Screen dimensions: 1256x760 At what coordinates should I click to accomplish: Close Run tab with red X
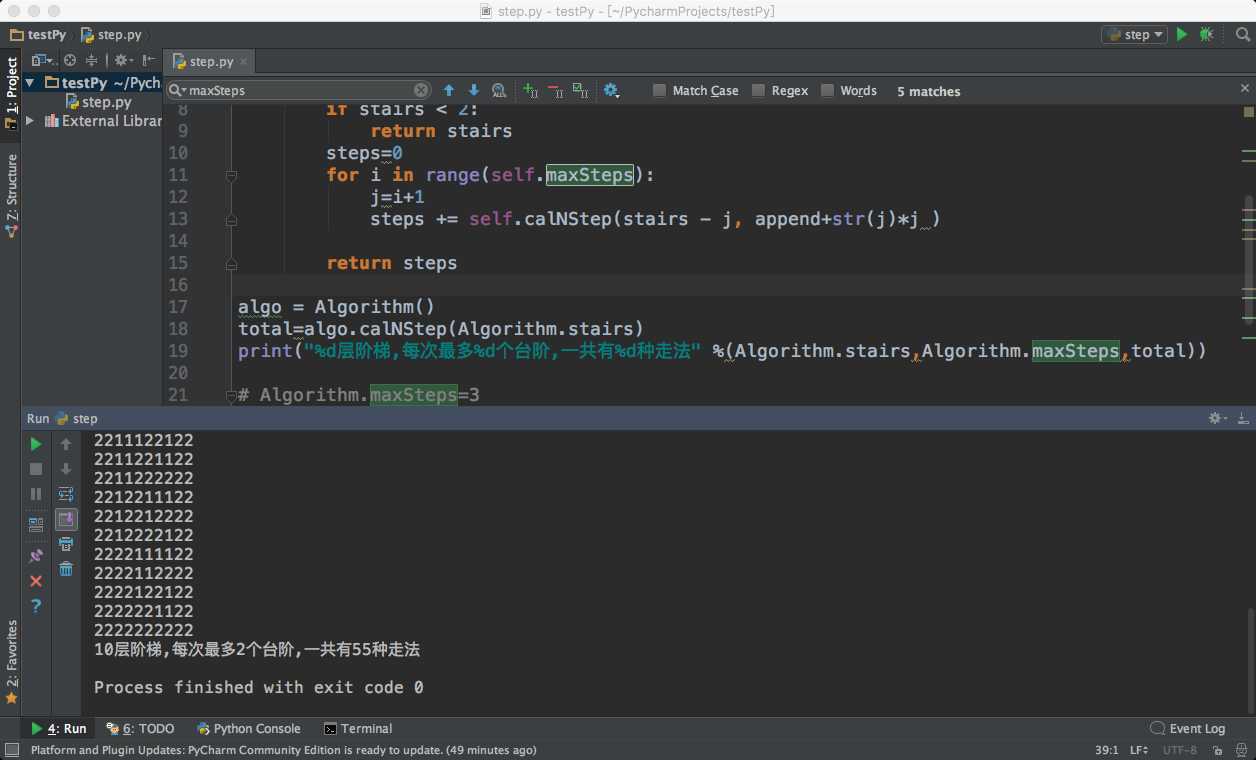pos(36,581)
